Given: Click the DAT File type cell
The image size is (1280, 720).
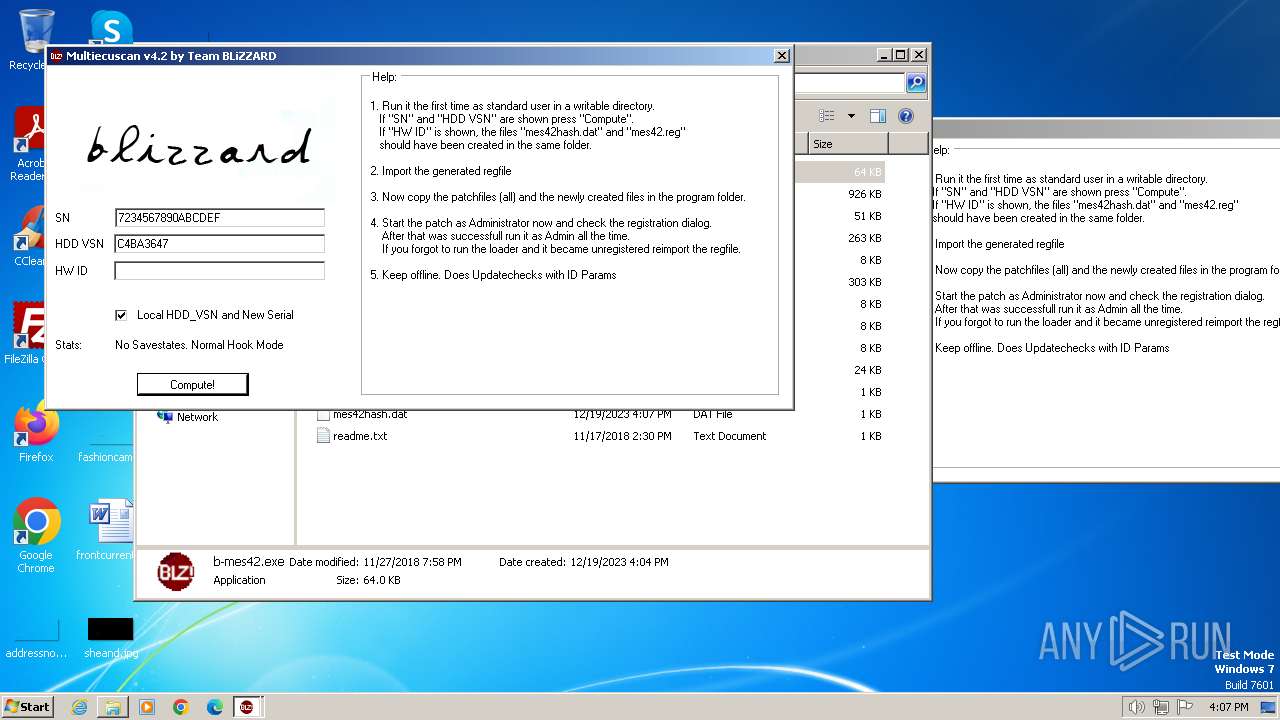Looking at the screenshot, I should pos(712,414).
